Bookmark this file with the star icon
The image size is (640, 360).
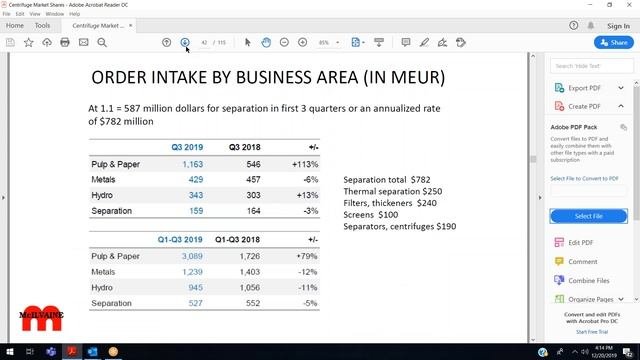29,42
